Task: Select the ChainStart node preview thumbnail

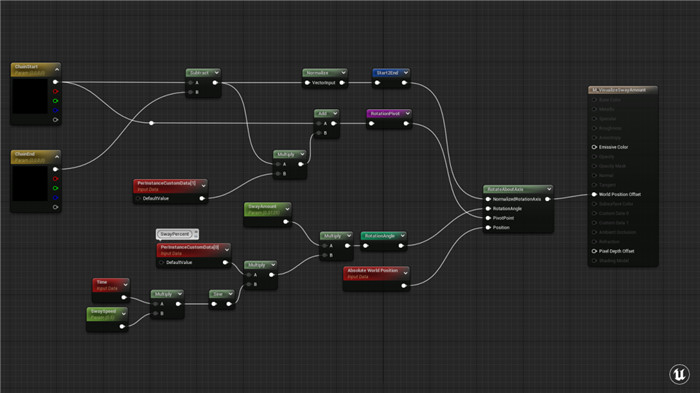Action: pos(29,96)
